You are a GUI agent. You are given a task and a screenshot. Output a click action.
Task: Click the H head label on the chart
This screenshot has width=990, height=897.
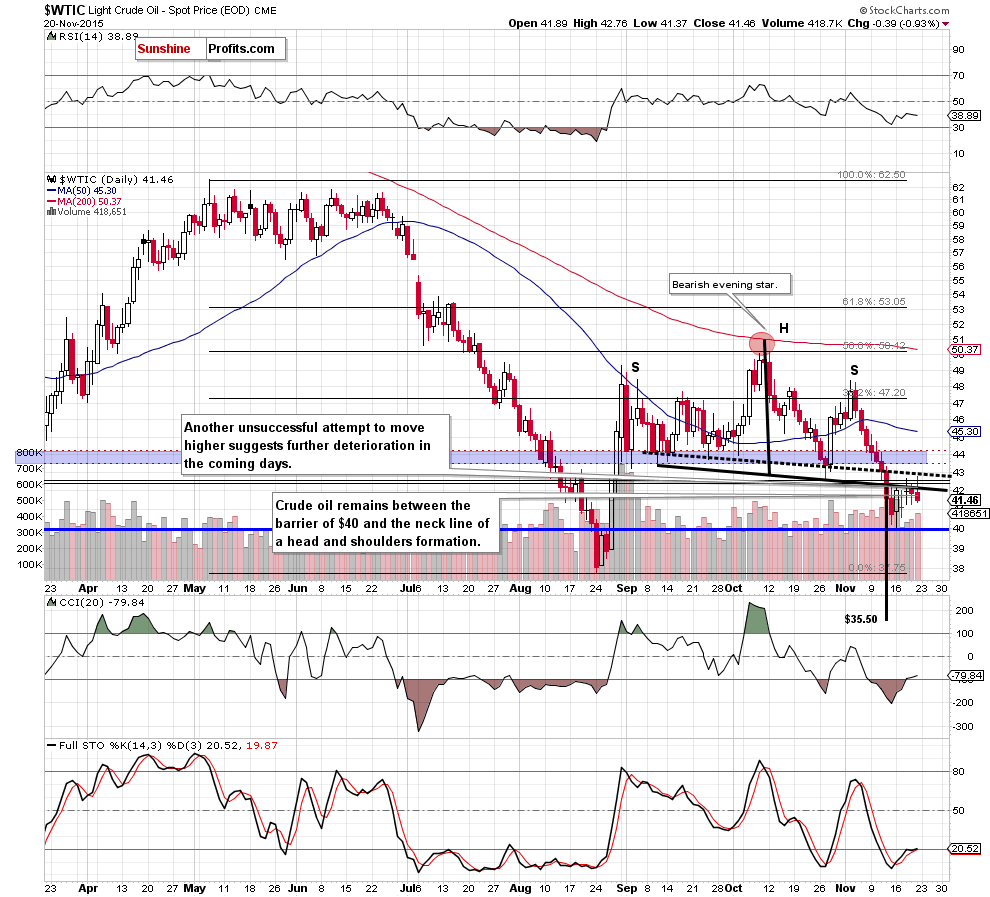pos(784,328)
